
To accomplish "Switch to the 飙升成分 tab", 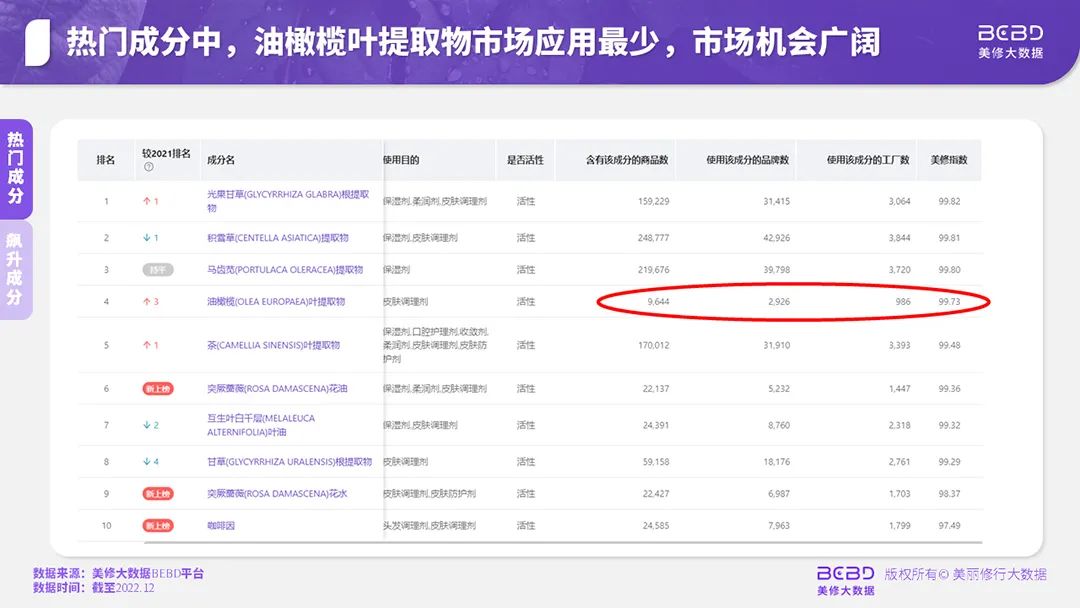I will point(15,270).
